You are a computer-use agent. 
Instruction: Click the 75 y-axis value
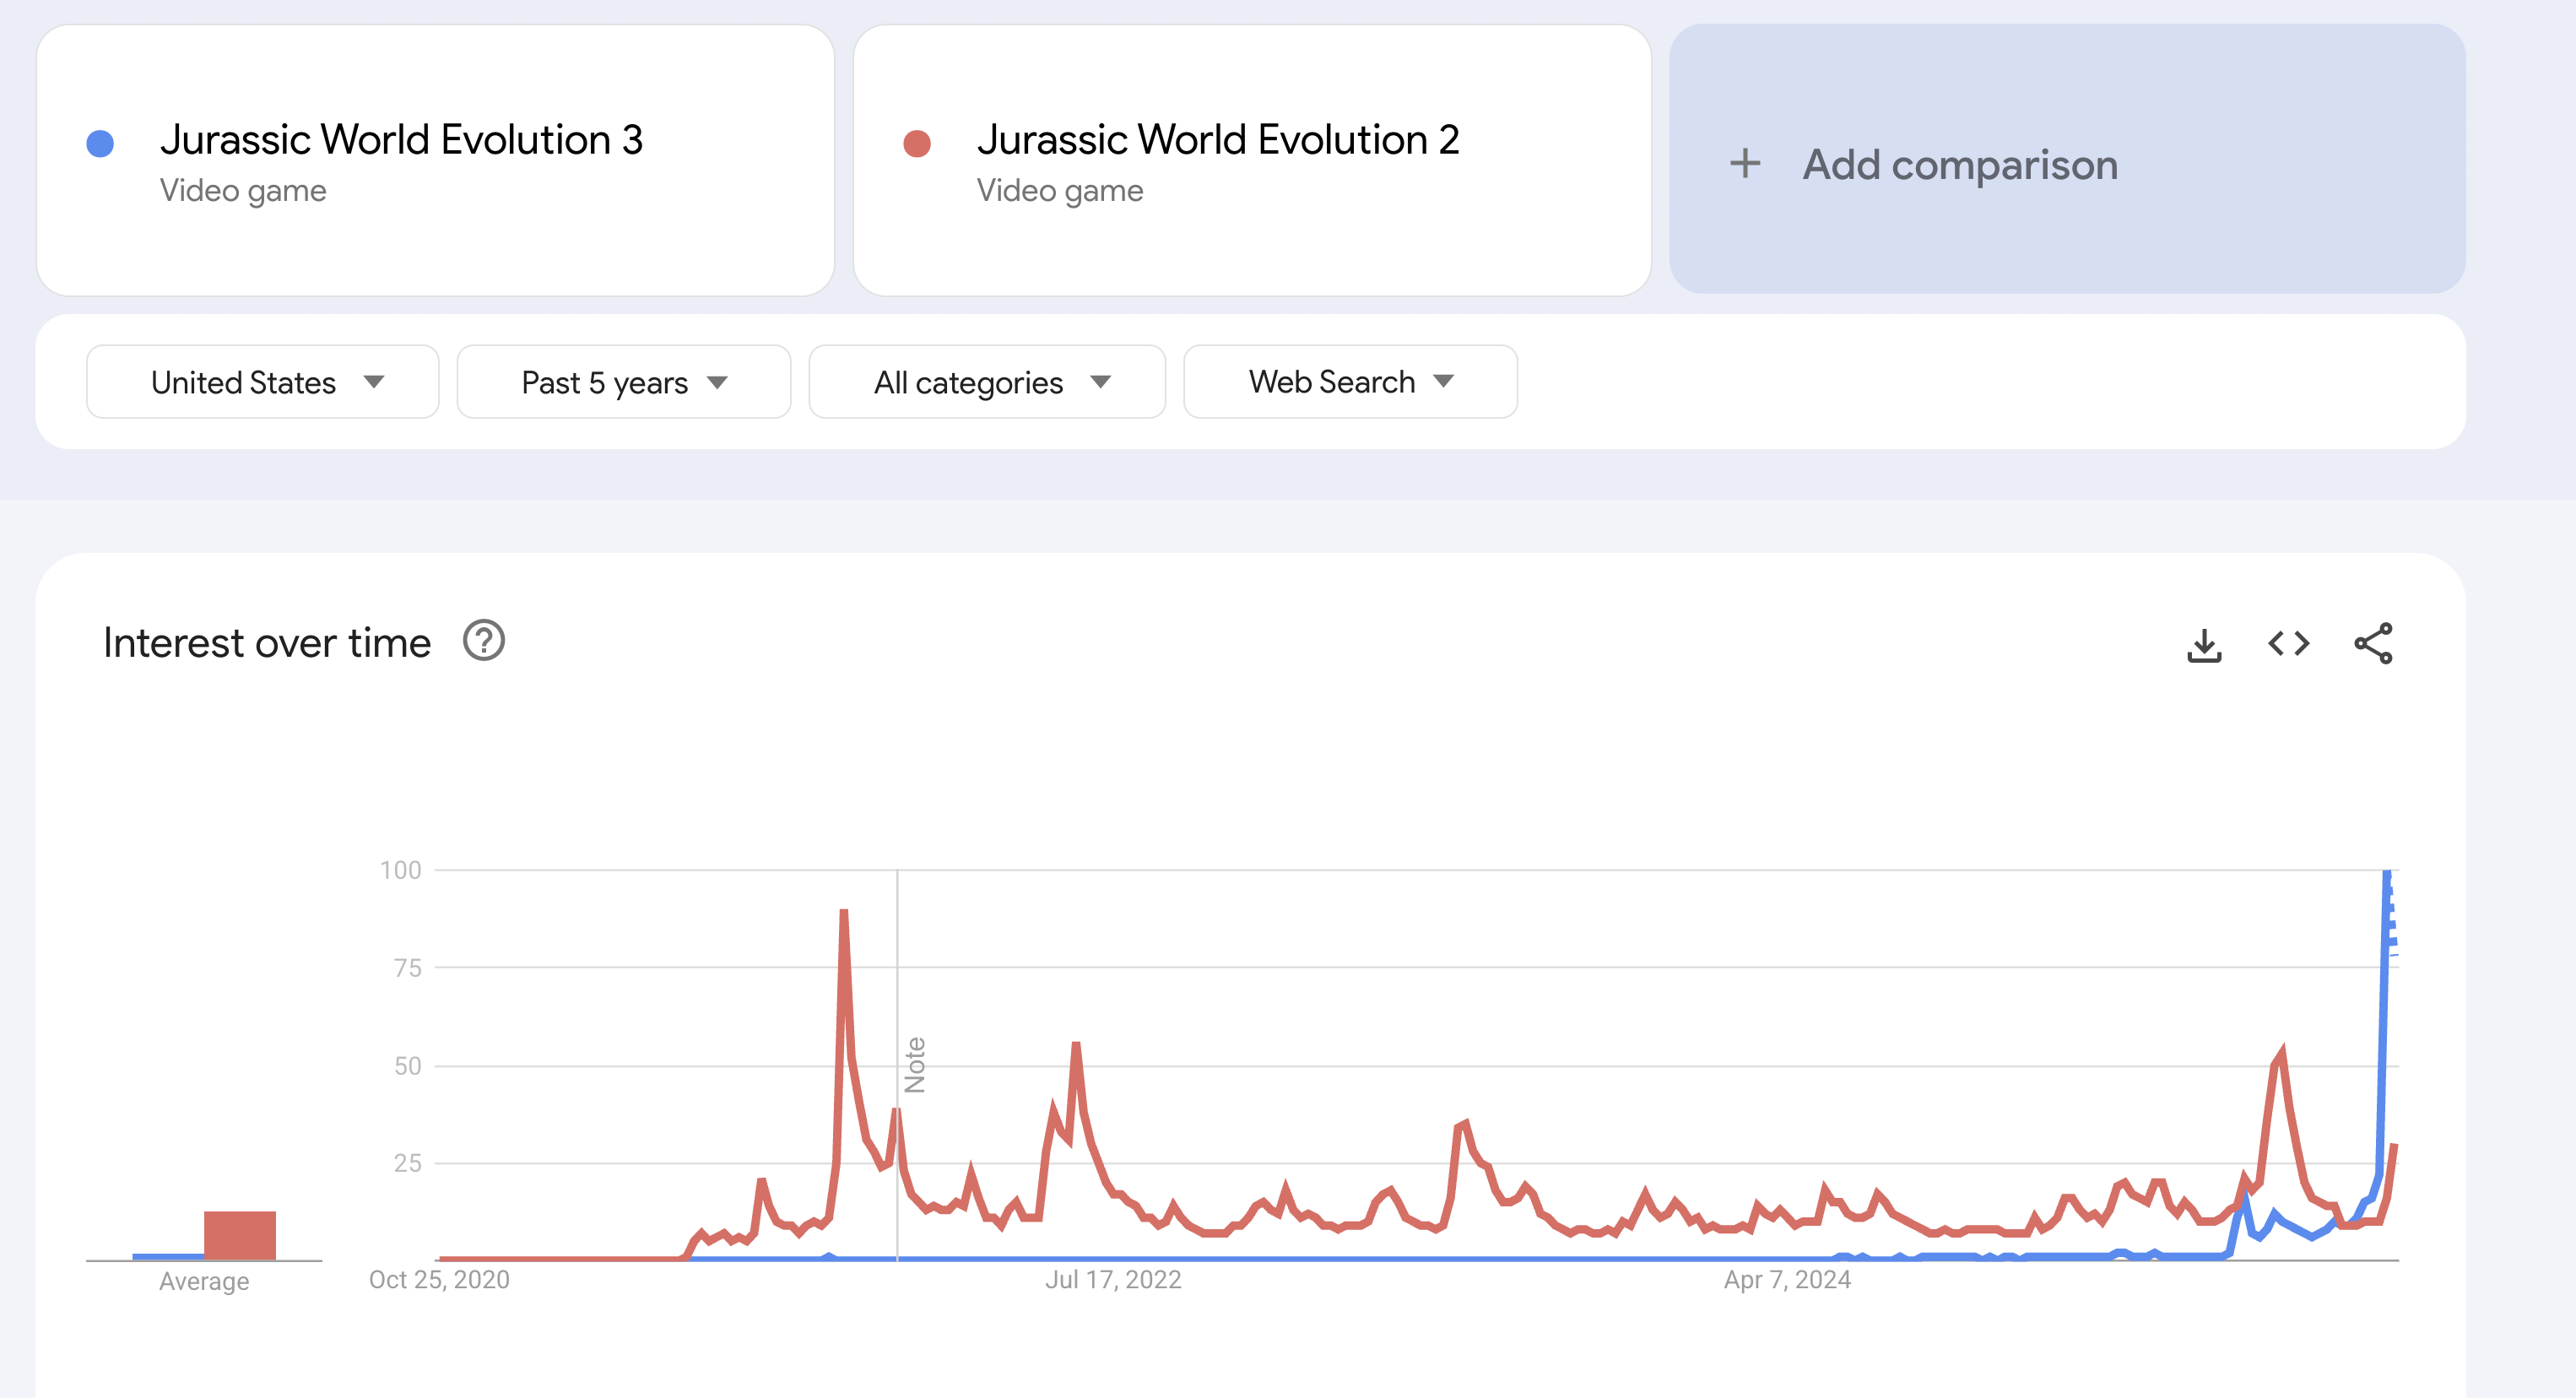click(x=407, y=968)
